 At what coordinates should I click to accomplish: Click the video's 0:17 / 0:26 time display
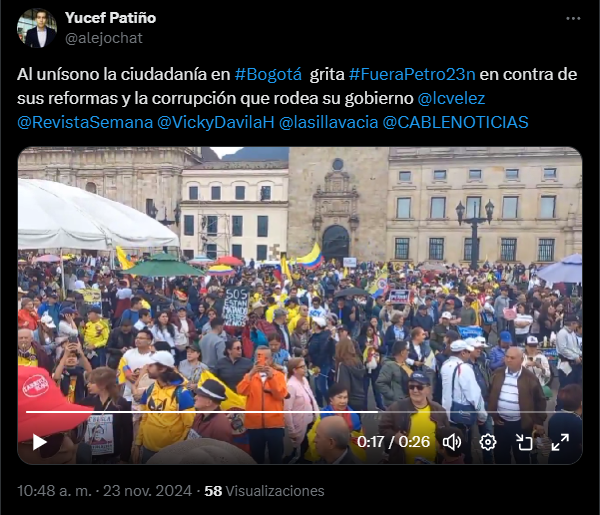[x=393, y=442]
